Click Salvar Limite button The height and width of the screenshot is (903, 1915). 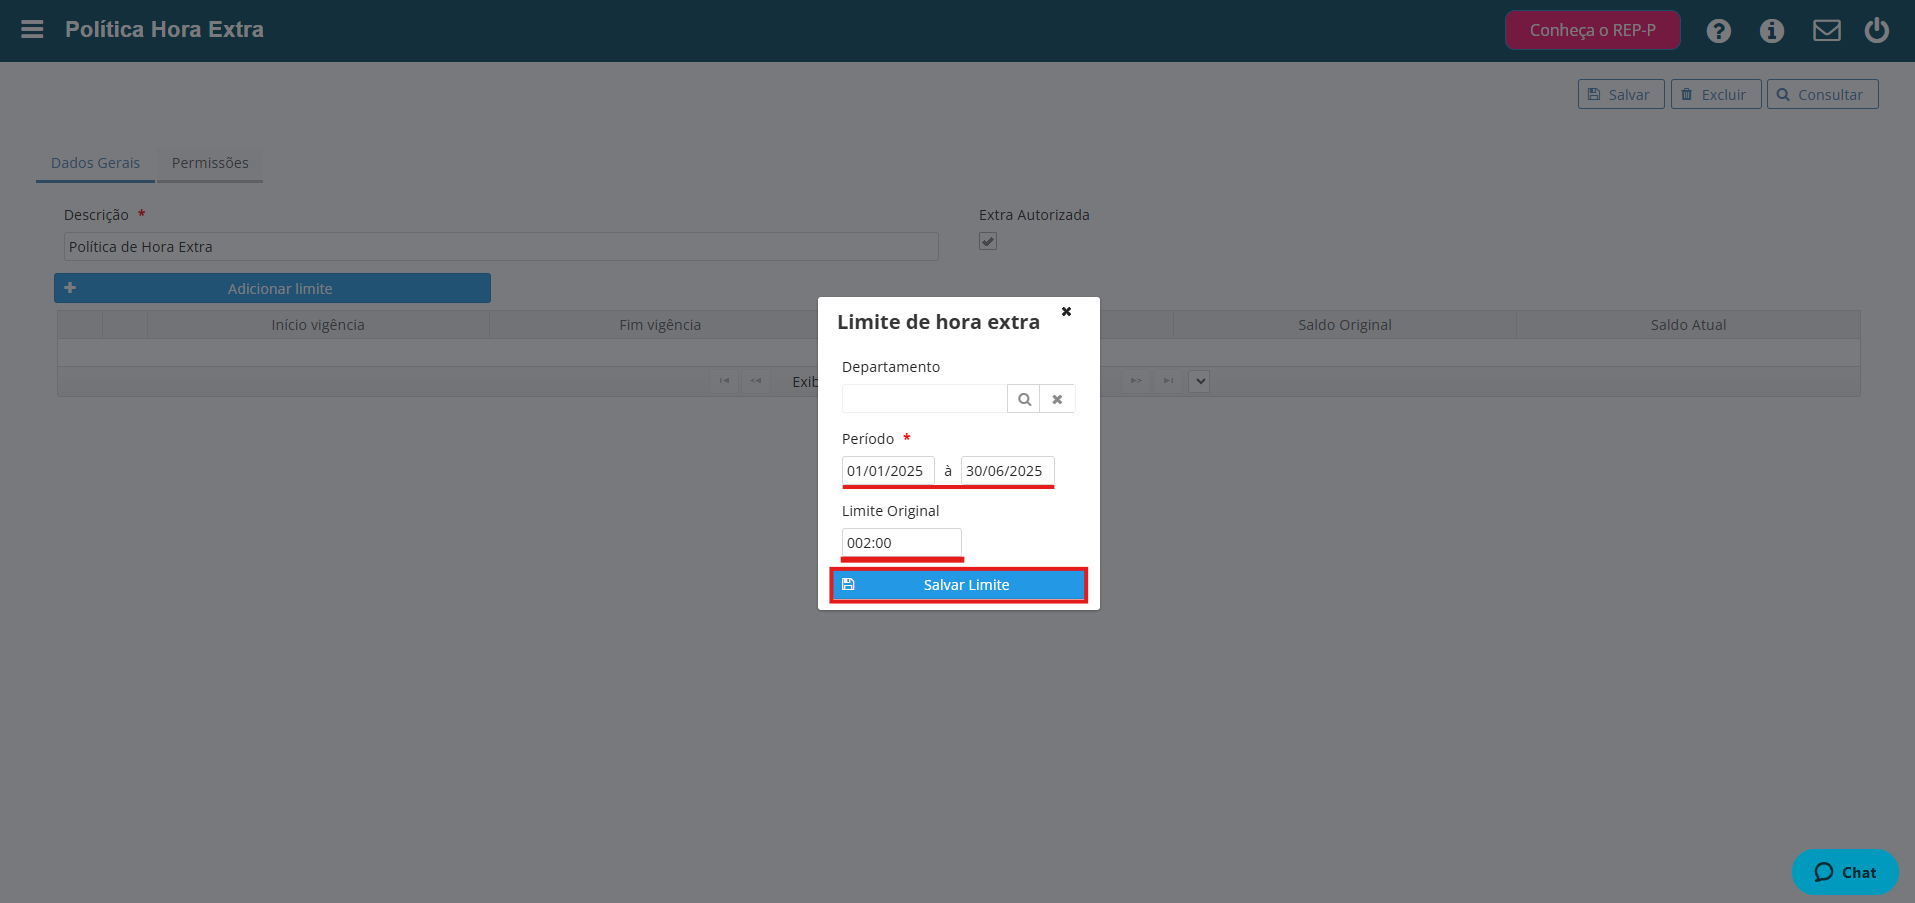tap(958, 585)
